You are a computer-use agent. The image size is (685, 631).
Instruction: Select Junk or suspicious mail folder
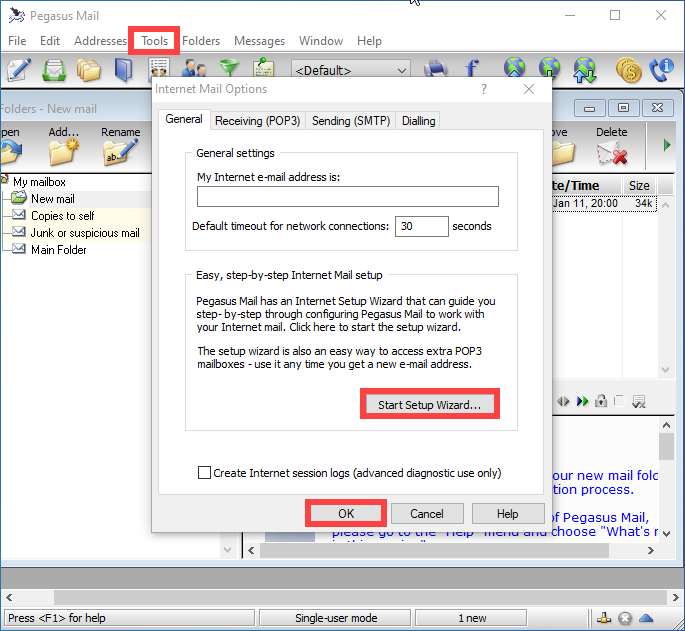point(85,233)
